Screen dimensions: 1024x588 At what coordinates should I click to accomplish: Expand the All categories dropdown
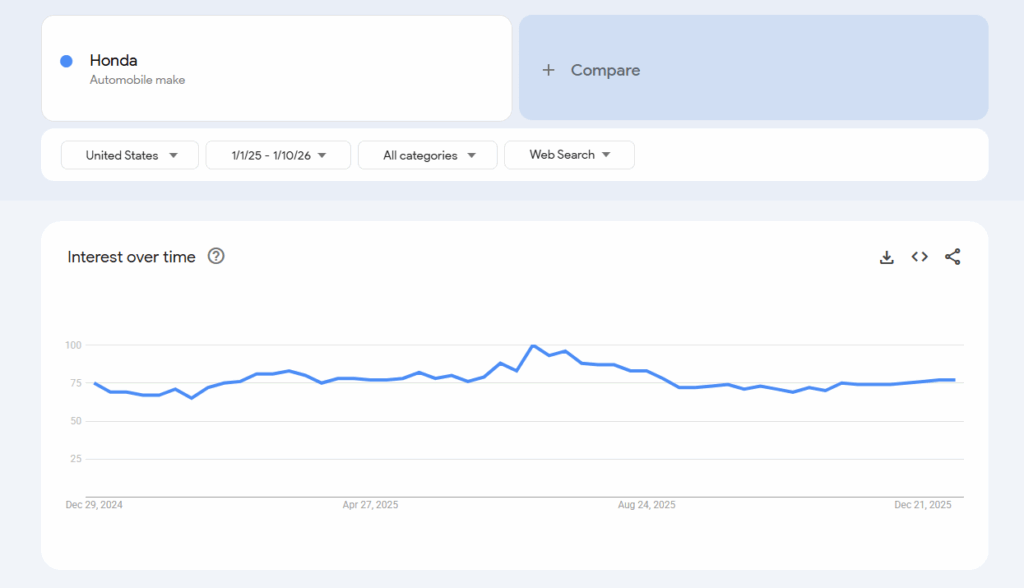point(427,155)
